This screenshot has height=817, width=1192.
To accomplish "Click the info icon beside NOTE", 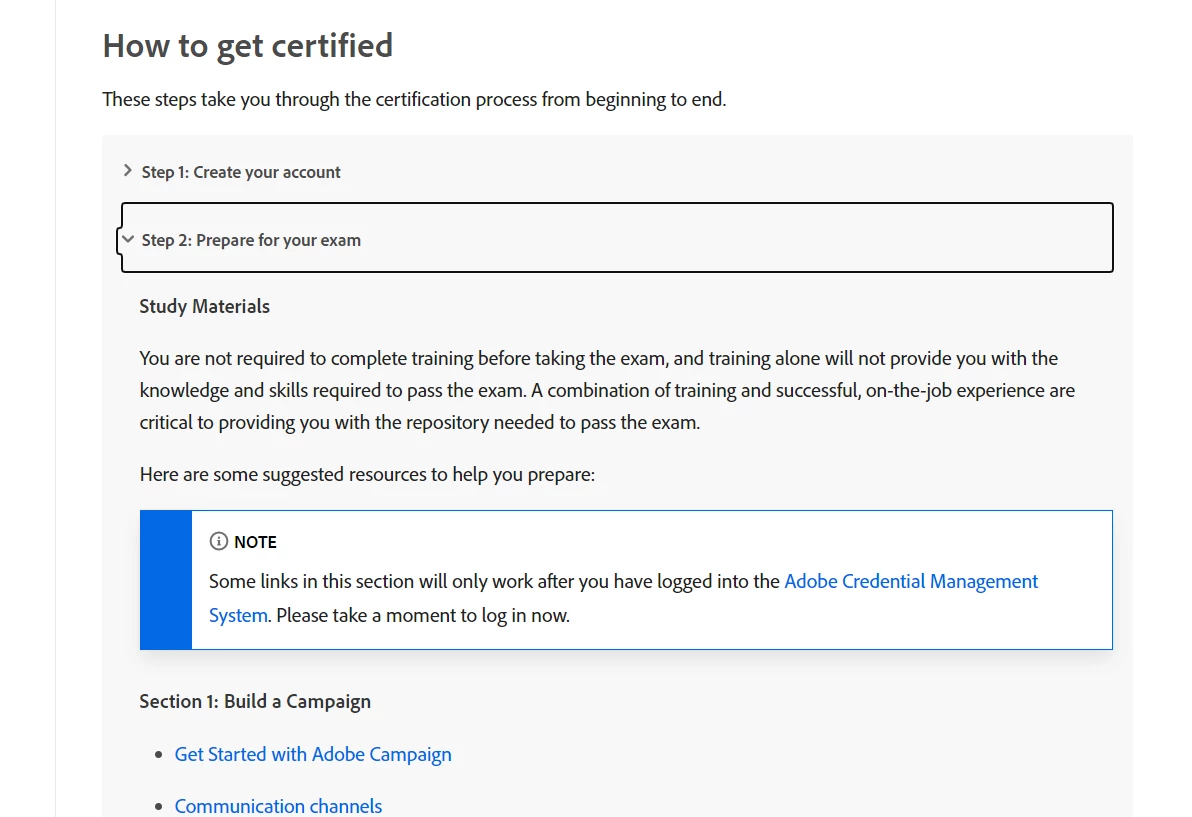I will point(218,541).
